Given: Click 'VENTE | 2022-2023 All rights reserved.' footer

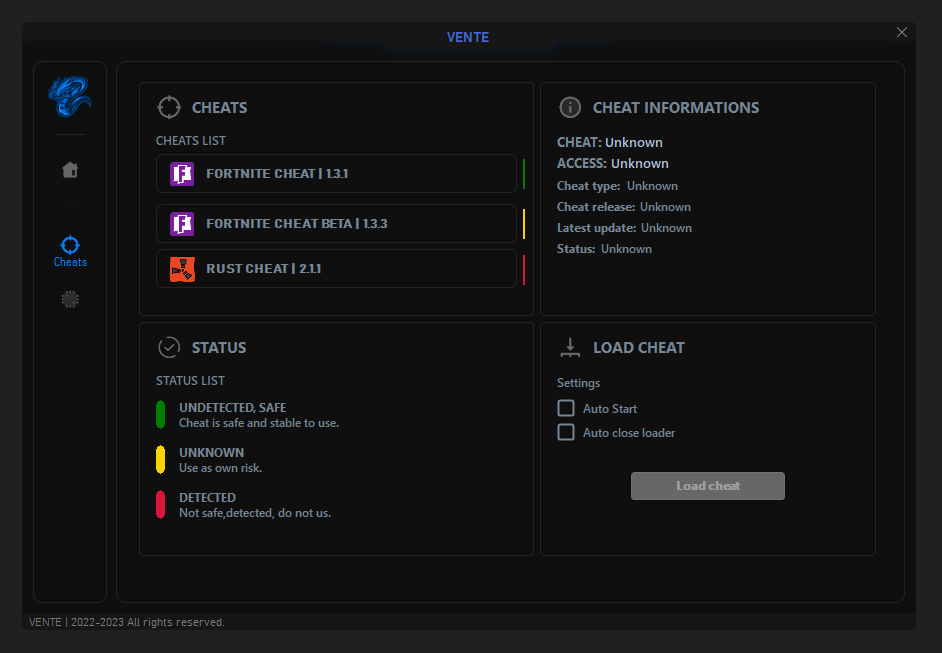Looking at the screenshot, I should 127,622.
